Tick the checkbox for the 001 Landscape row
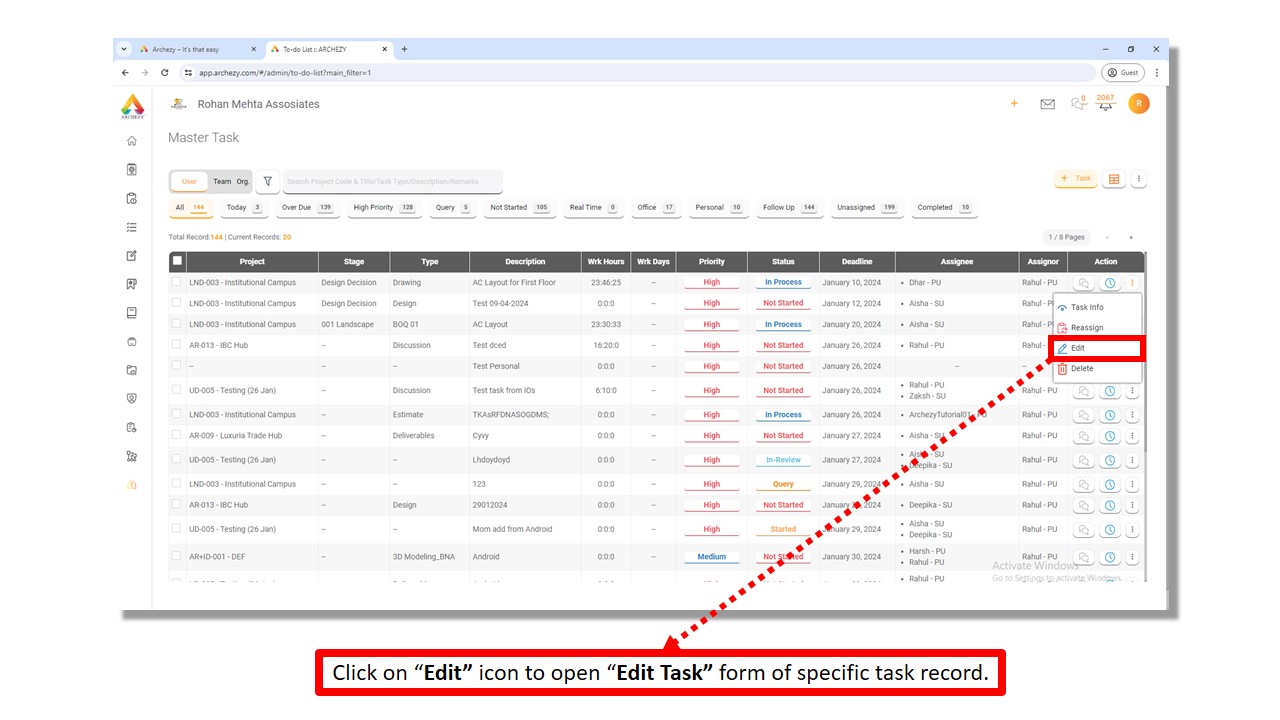Viewport: 1280px width, 720px height. (x=177, y=324)
